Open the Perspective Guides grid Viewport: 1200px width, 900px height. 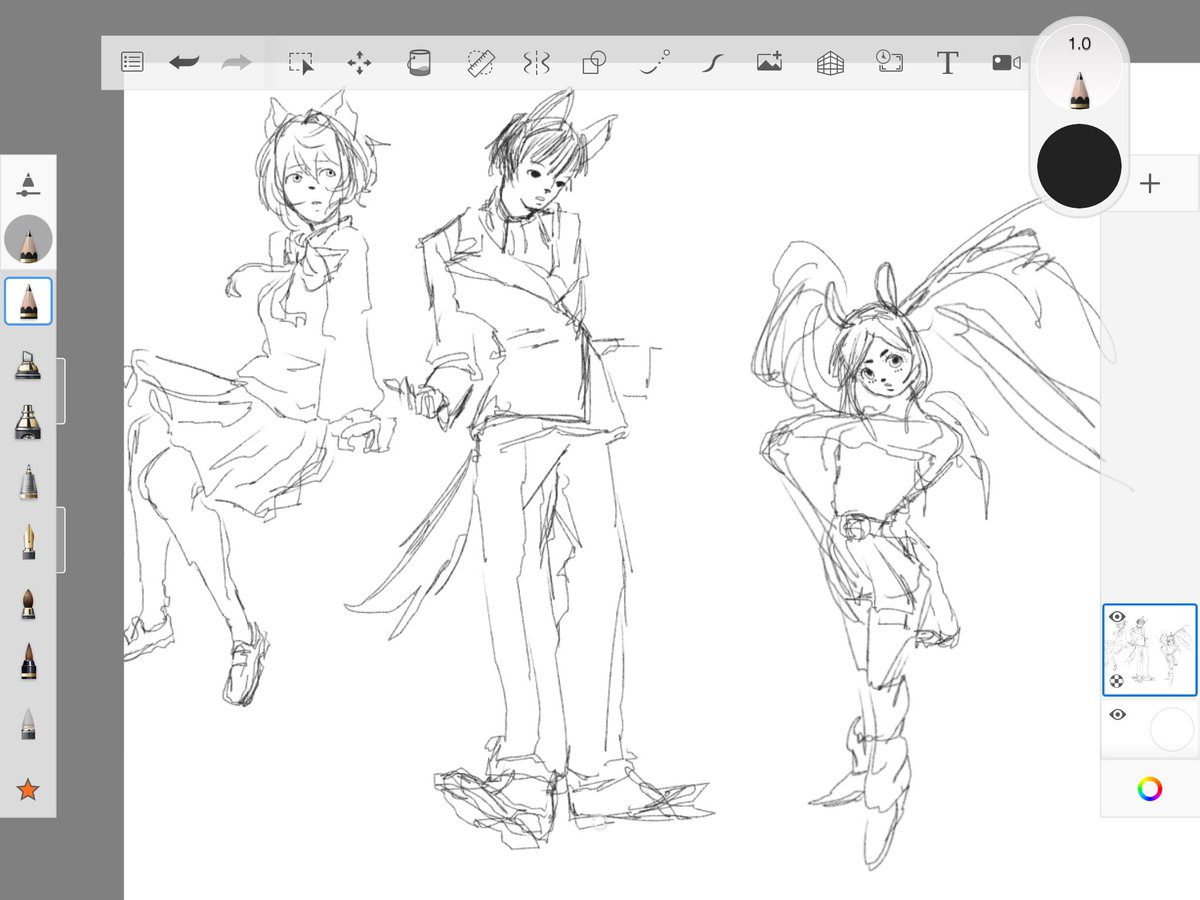(830, 63)
